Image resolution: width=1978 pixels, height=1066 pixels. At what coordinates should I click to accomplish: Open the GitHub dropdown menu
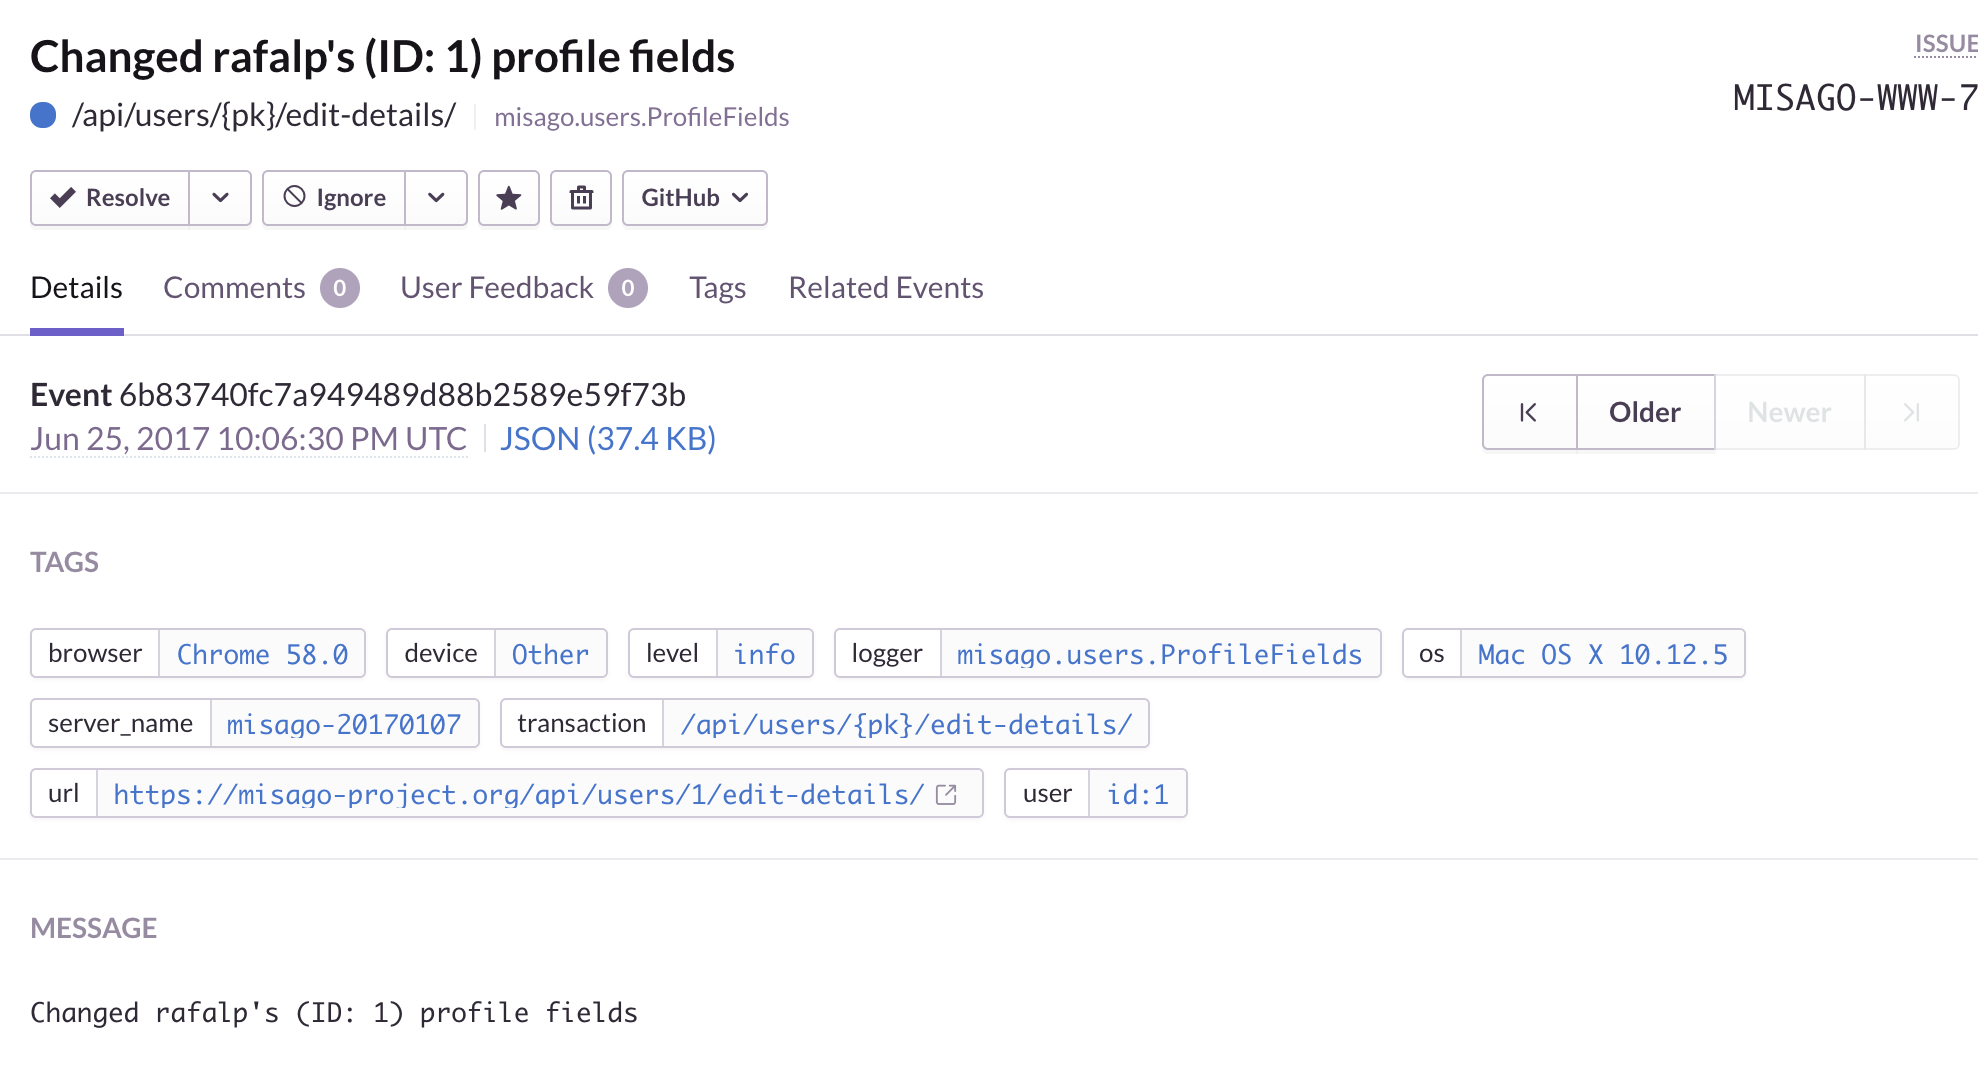694,198
